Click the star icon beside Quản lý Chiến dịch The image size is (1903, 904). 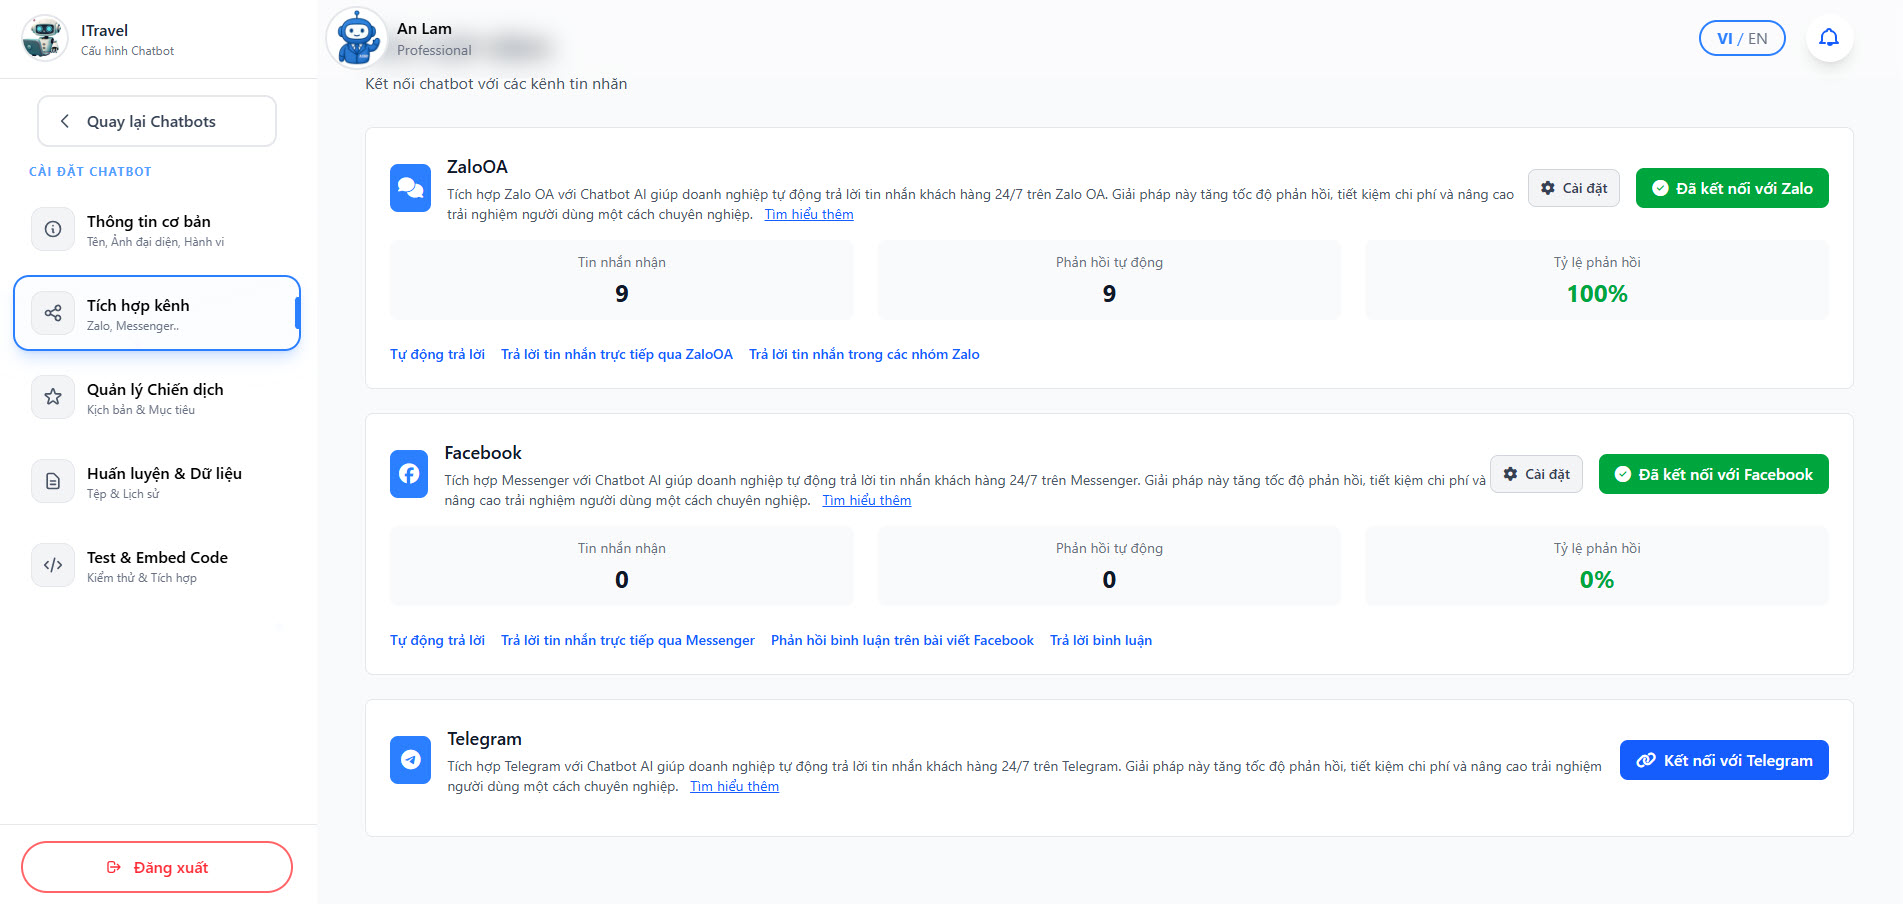52,397
